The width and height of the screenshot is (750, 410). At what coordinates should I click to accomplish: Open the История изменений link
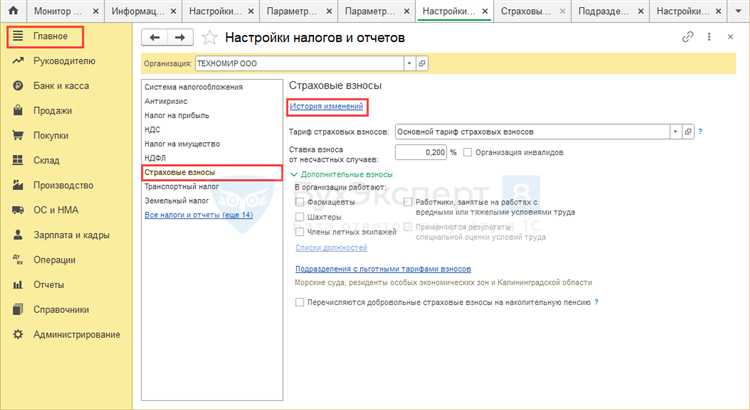click(x=327, y=106)
